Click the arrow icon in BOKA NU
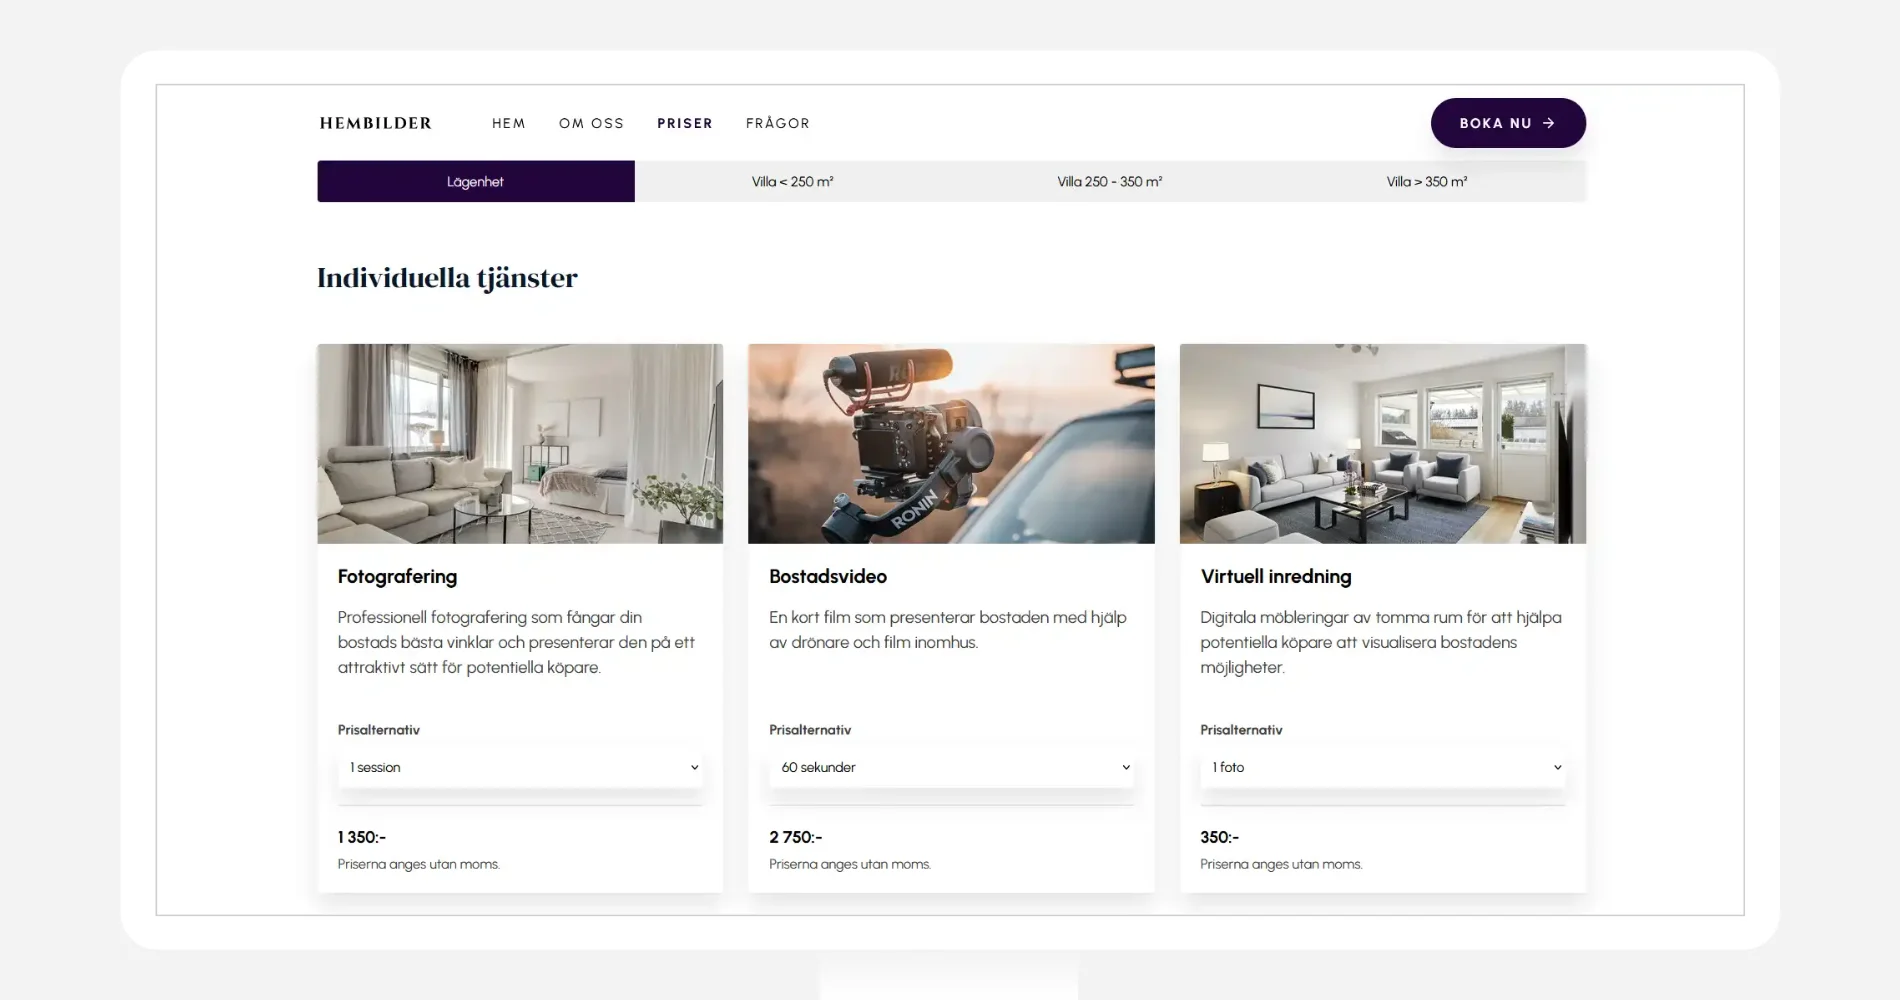 point(1549,123)
